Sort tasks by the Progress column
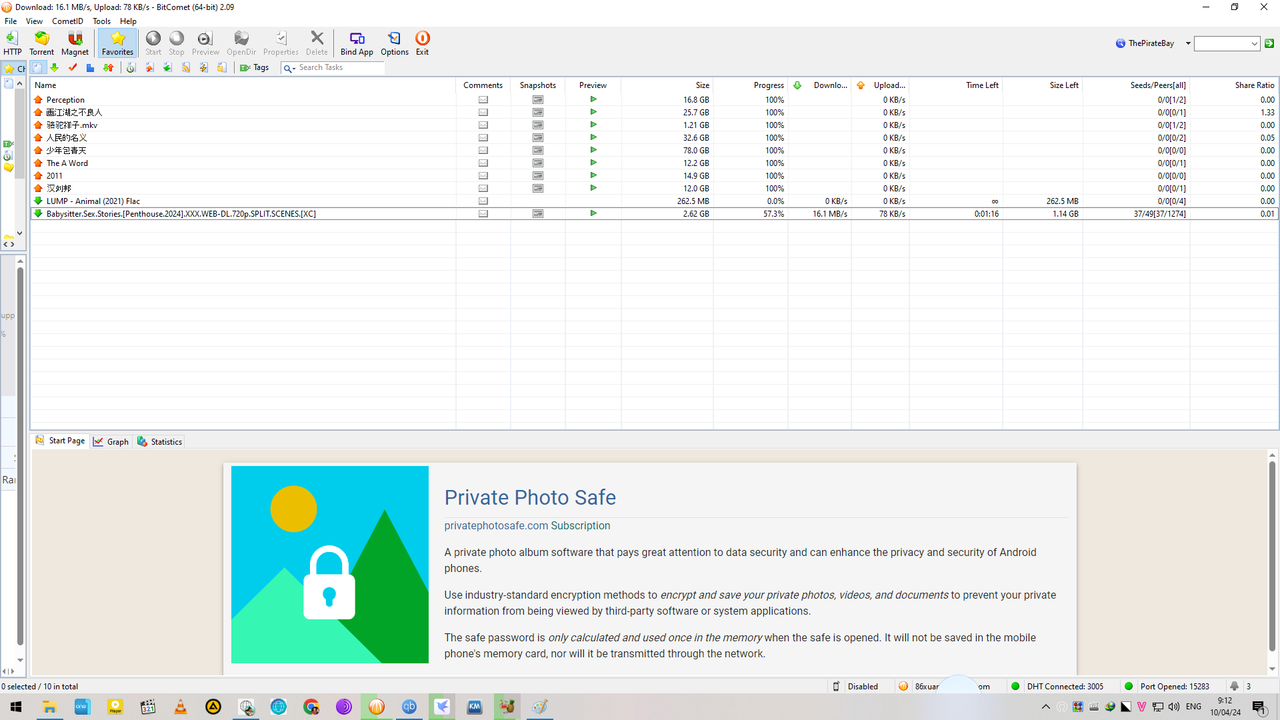Viewport: 1280px width, 720px height. (x=751, y=85)
